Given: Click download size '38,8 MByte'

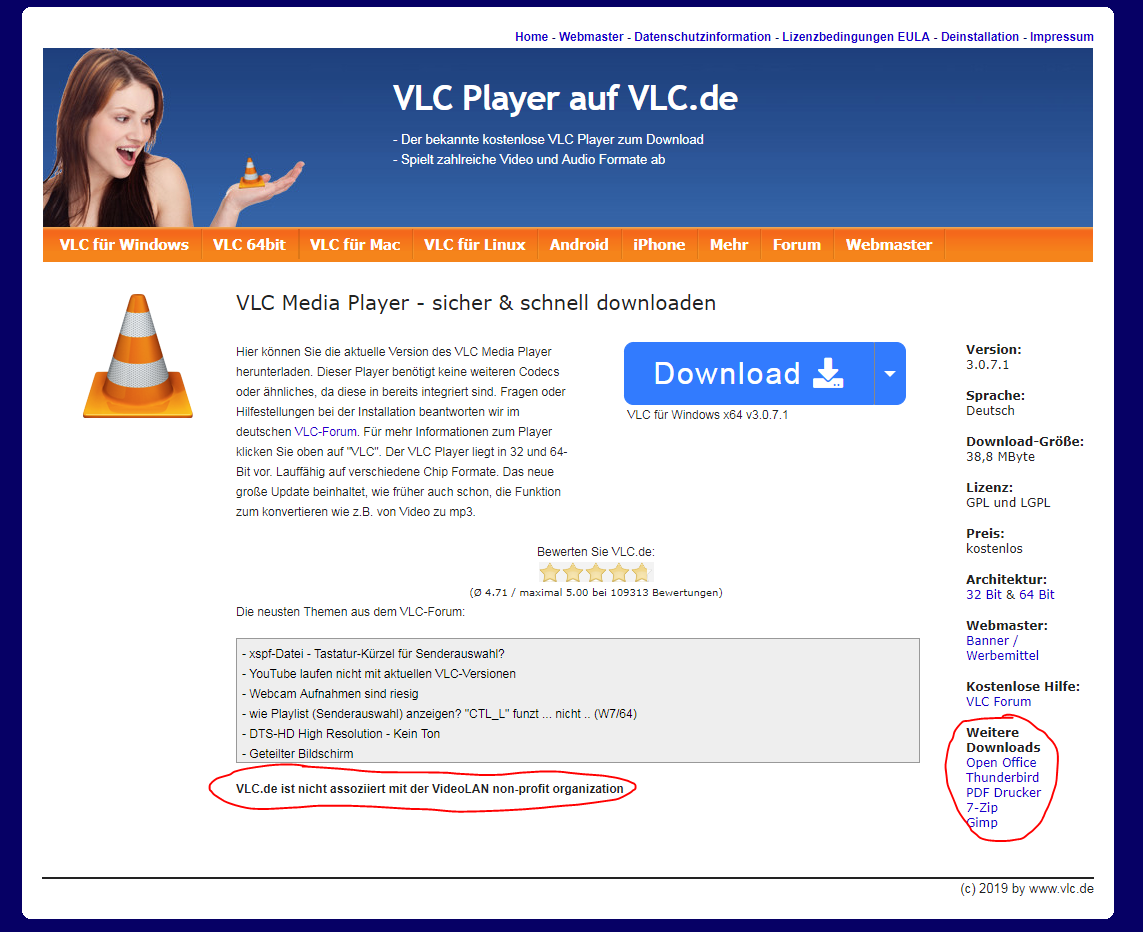Looking at the screenshot, I should [1000, 456].
